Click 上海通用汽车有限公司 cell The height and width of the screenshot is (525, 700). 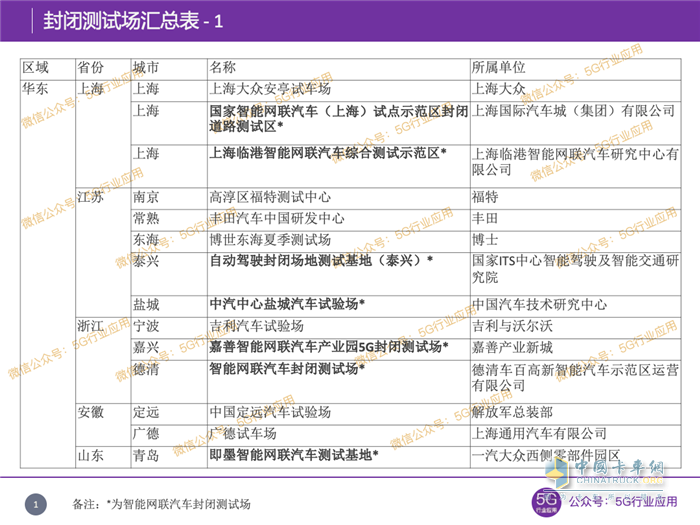(575, 435)
